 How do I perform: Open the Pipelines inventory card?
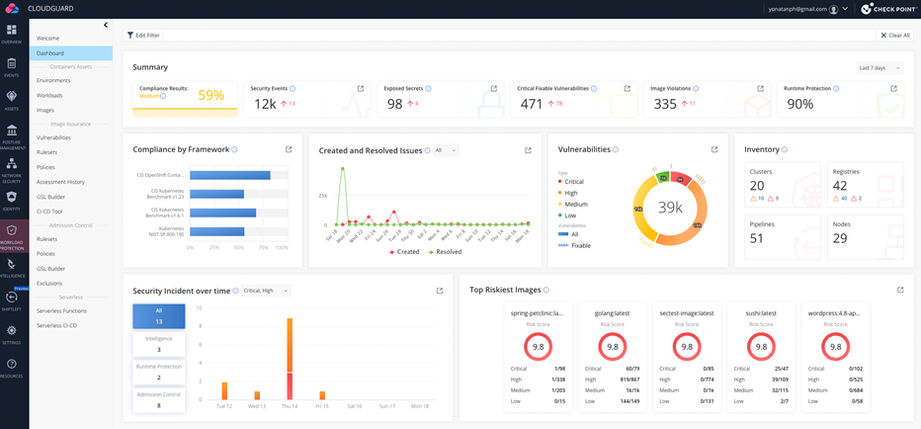(x=783, y=237)
